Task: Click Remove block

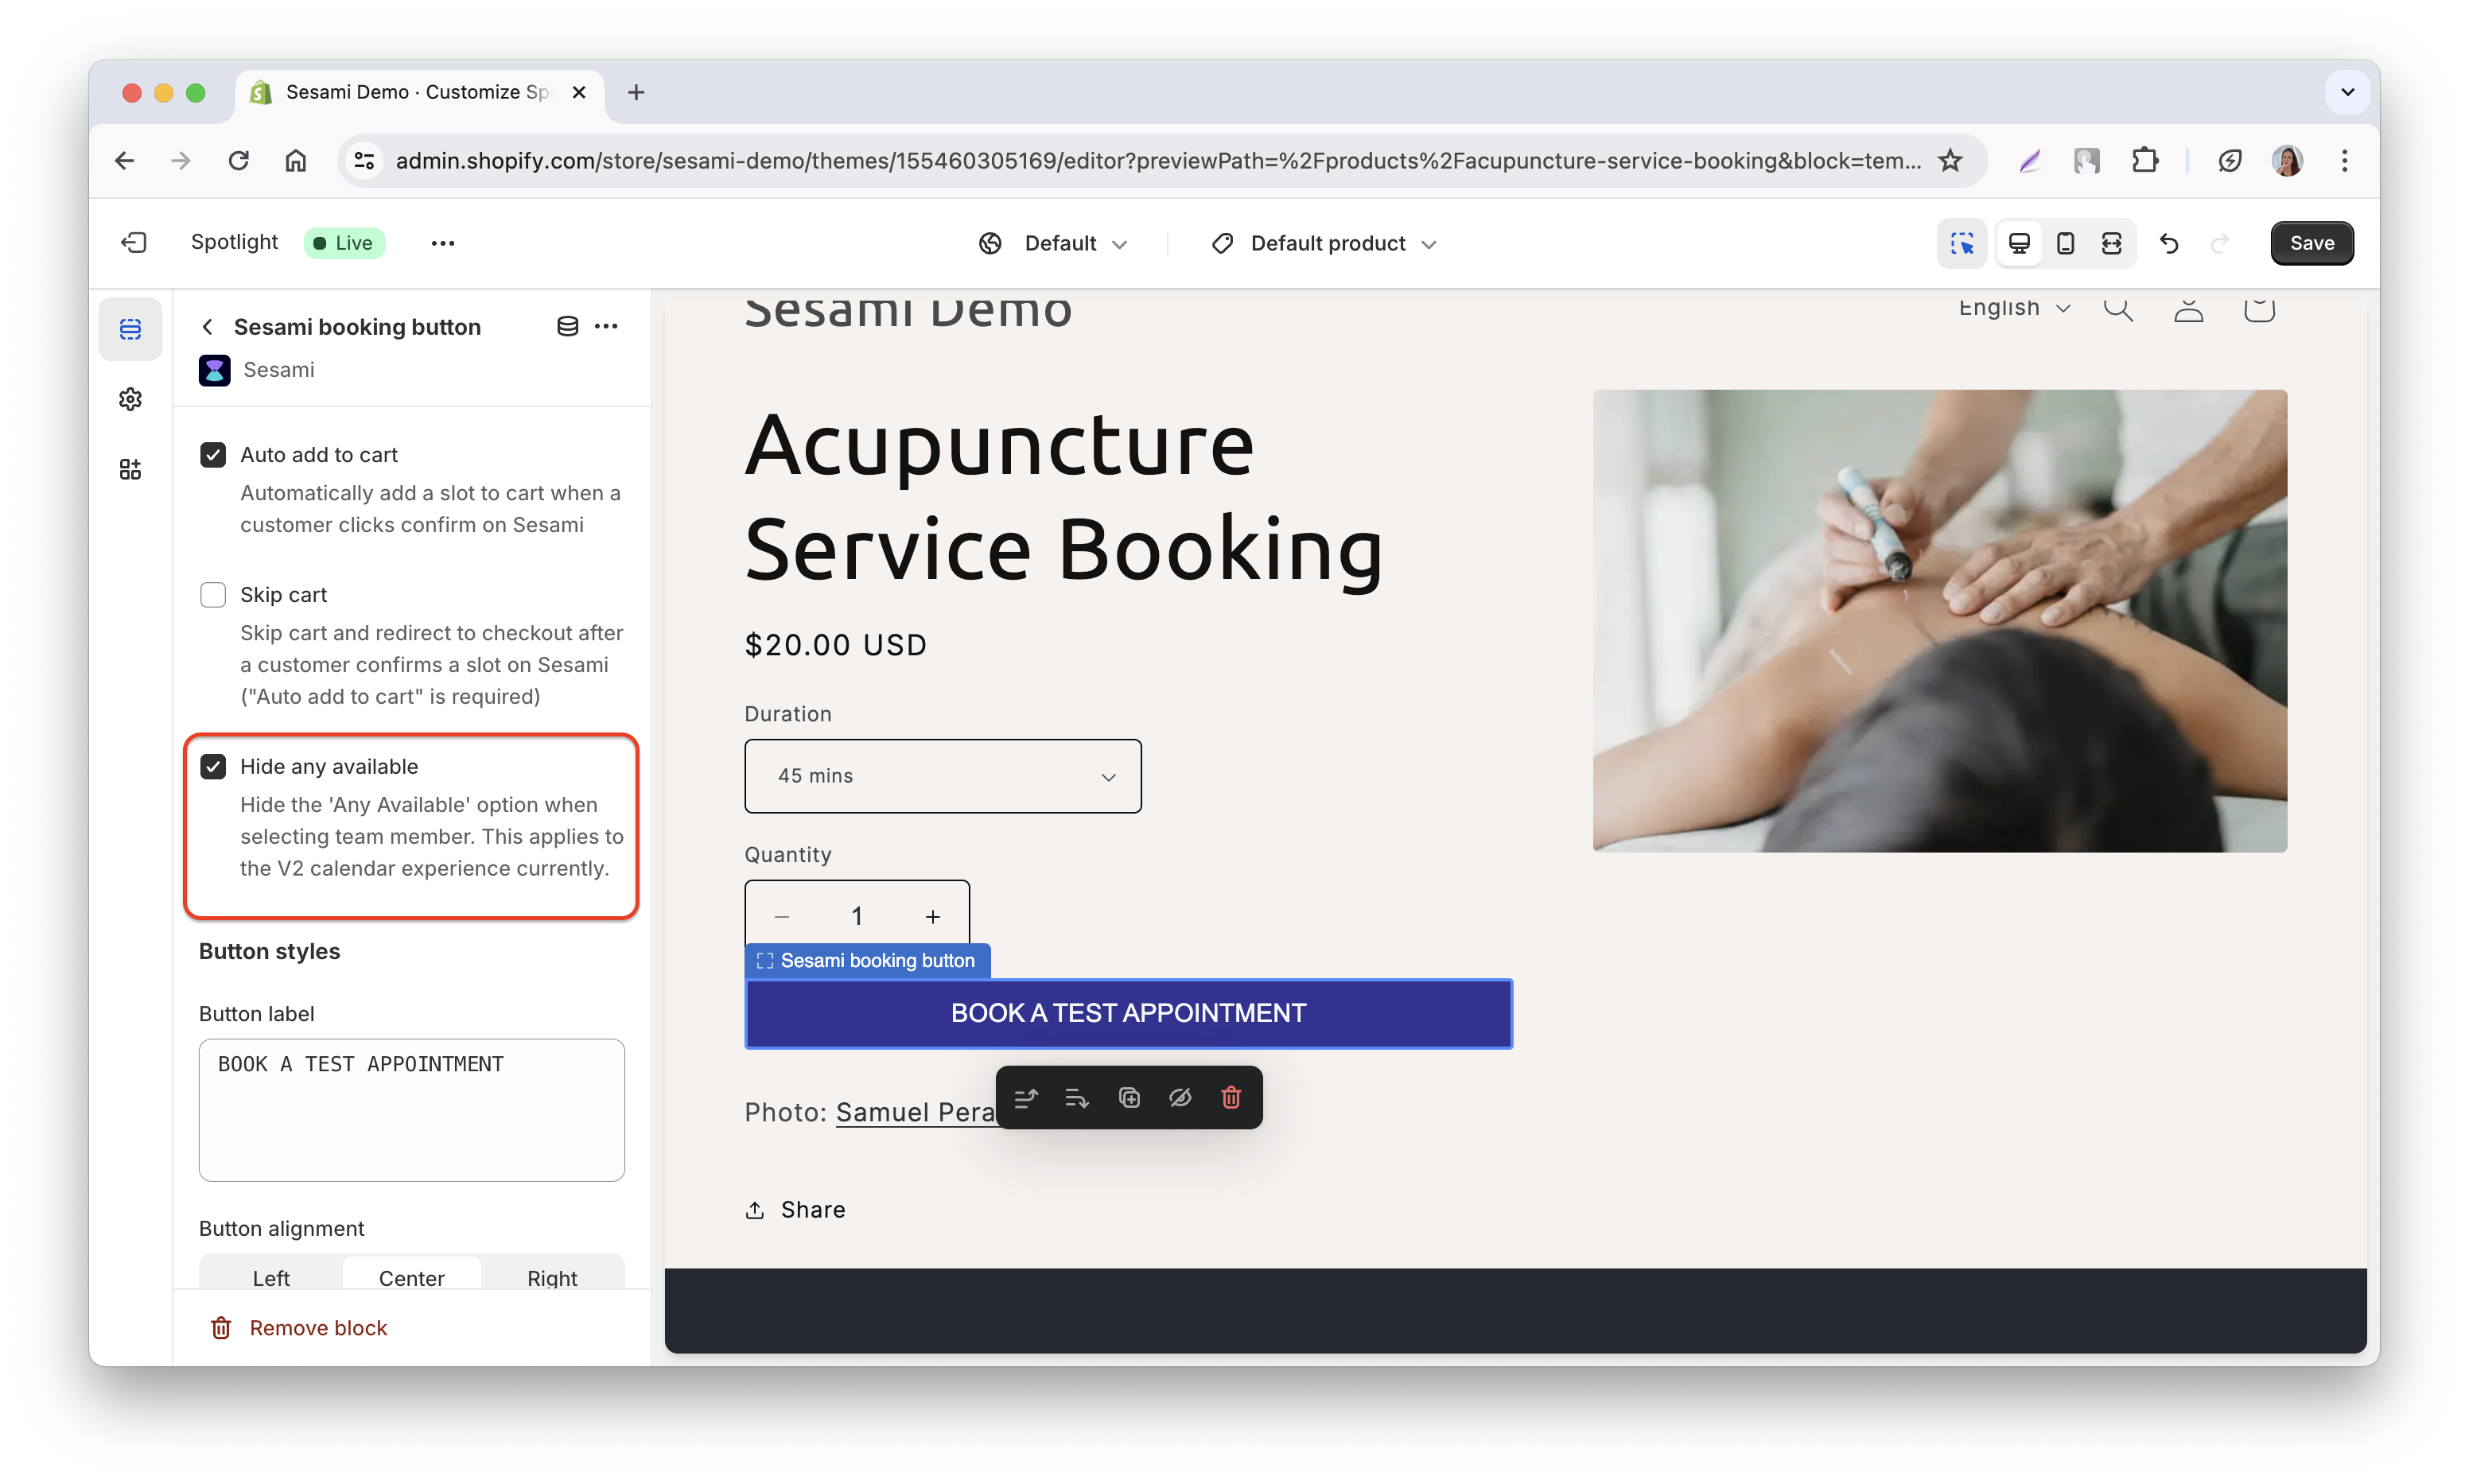Action: click(x=298, y=1328)
